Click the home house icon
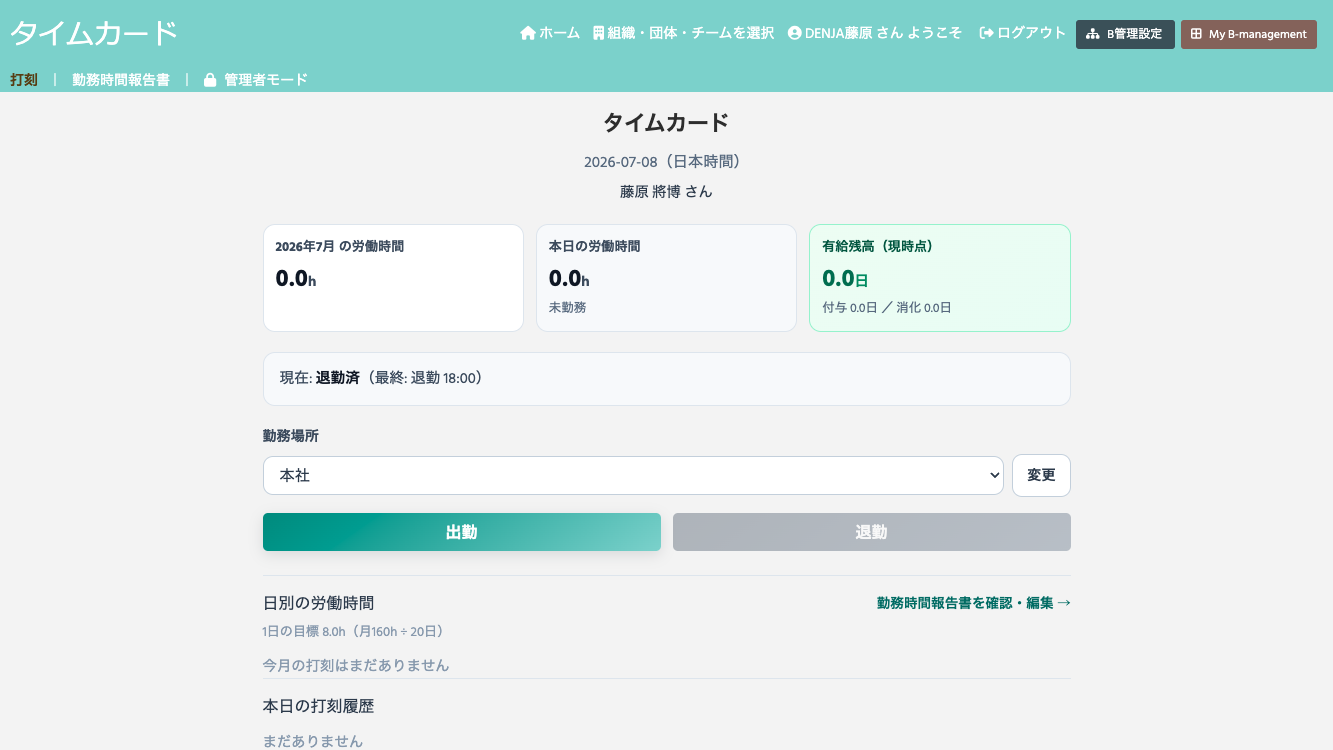Screen dimensions: 1333x750 pos(528,33)
